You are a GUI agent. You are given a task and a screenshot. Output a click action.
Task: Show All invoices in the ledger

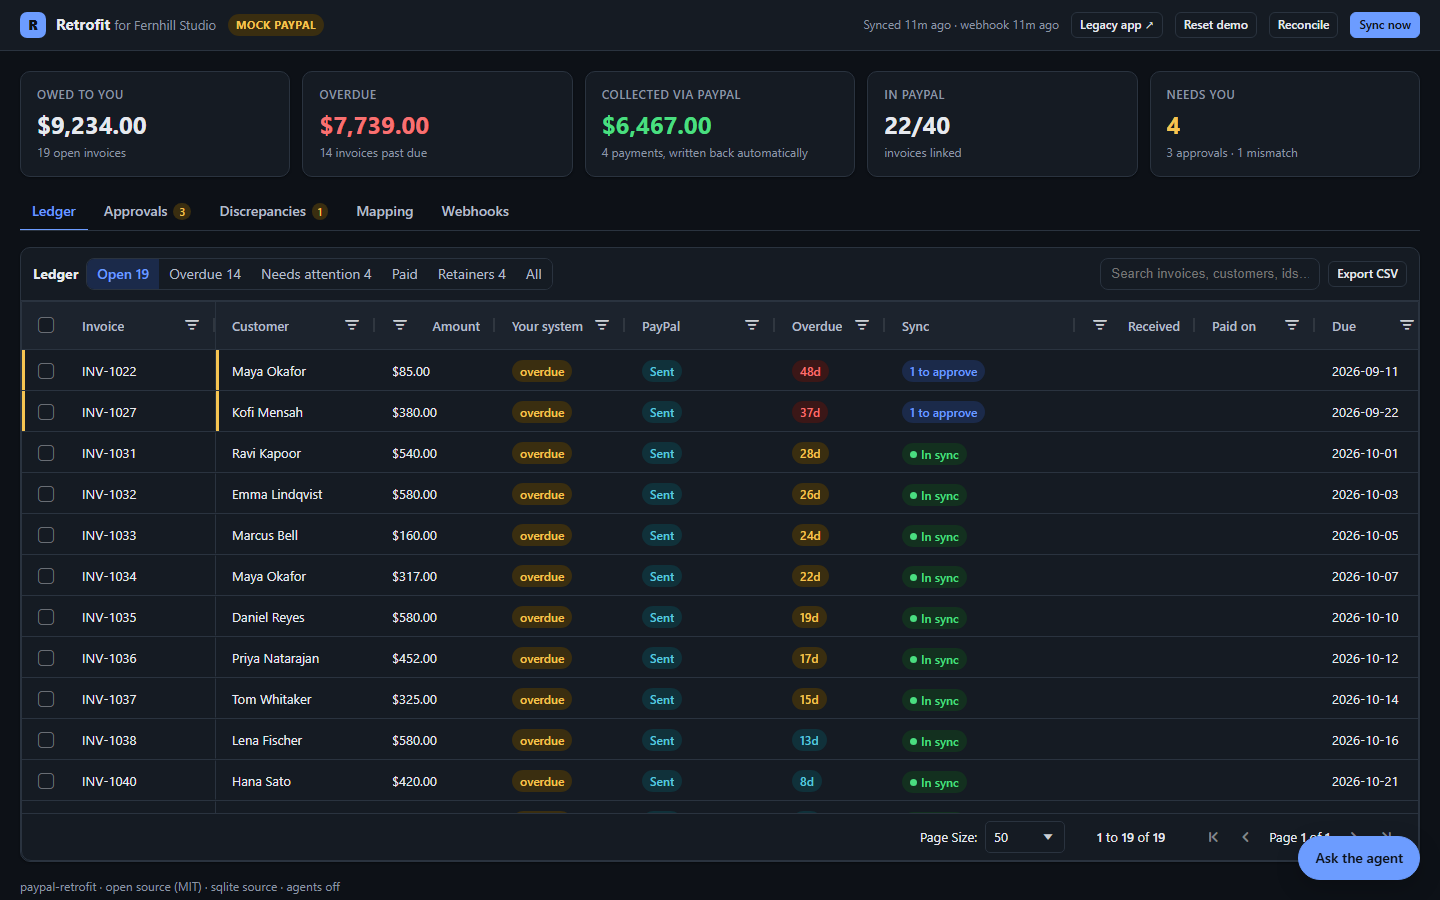click(534, 274)
